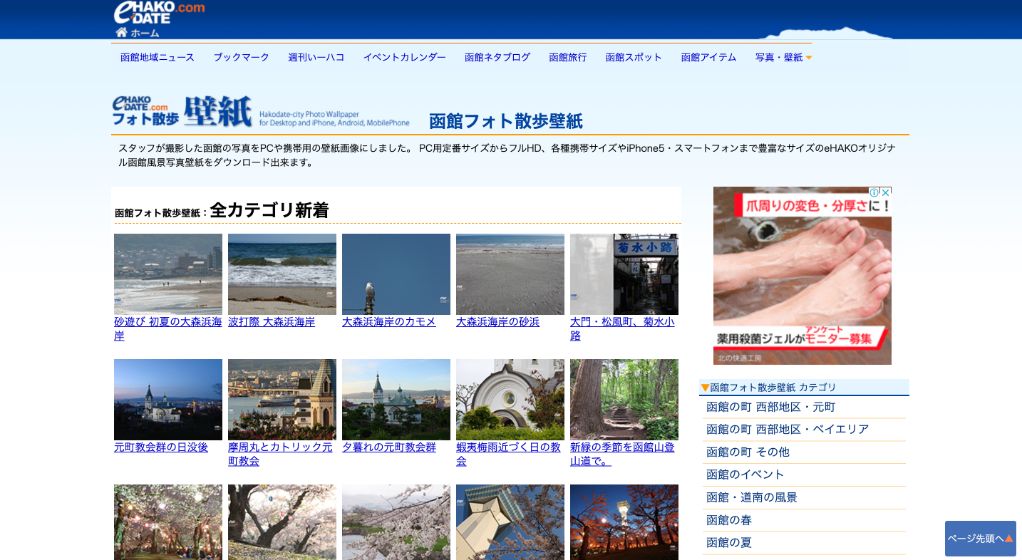1022x560 pixels.
Task: Click the orange triangle beside カテゴリ heading
Action: pos(704,387)
